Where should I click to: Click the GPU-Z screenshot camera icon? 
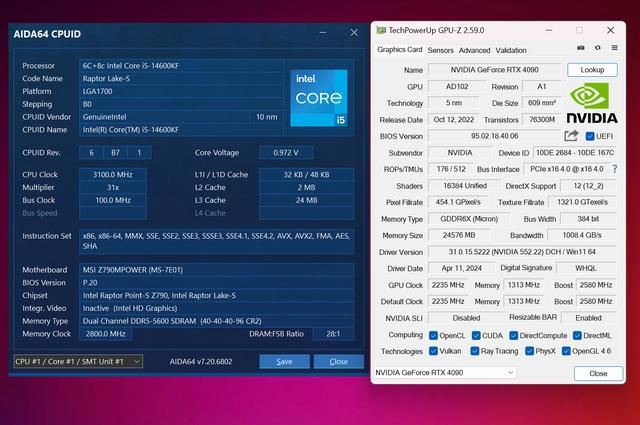580,48
